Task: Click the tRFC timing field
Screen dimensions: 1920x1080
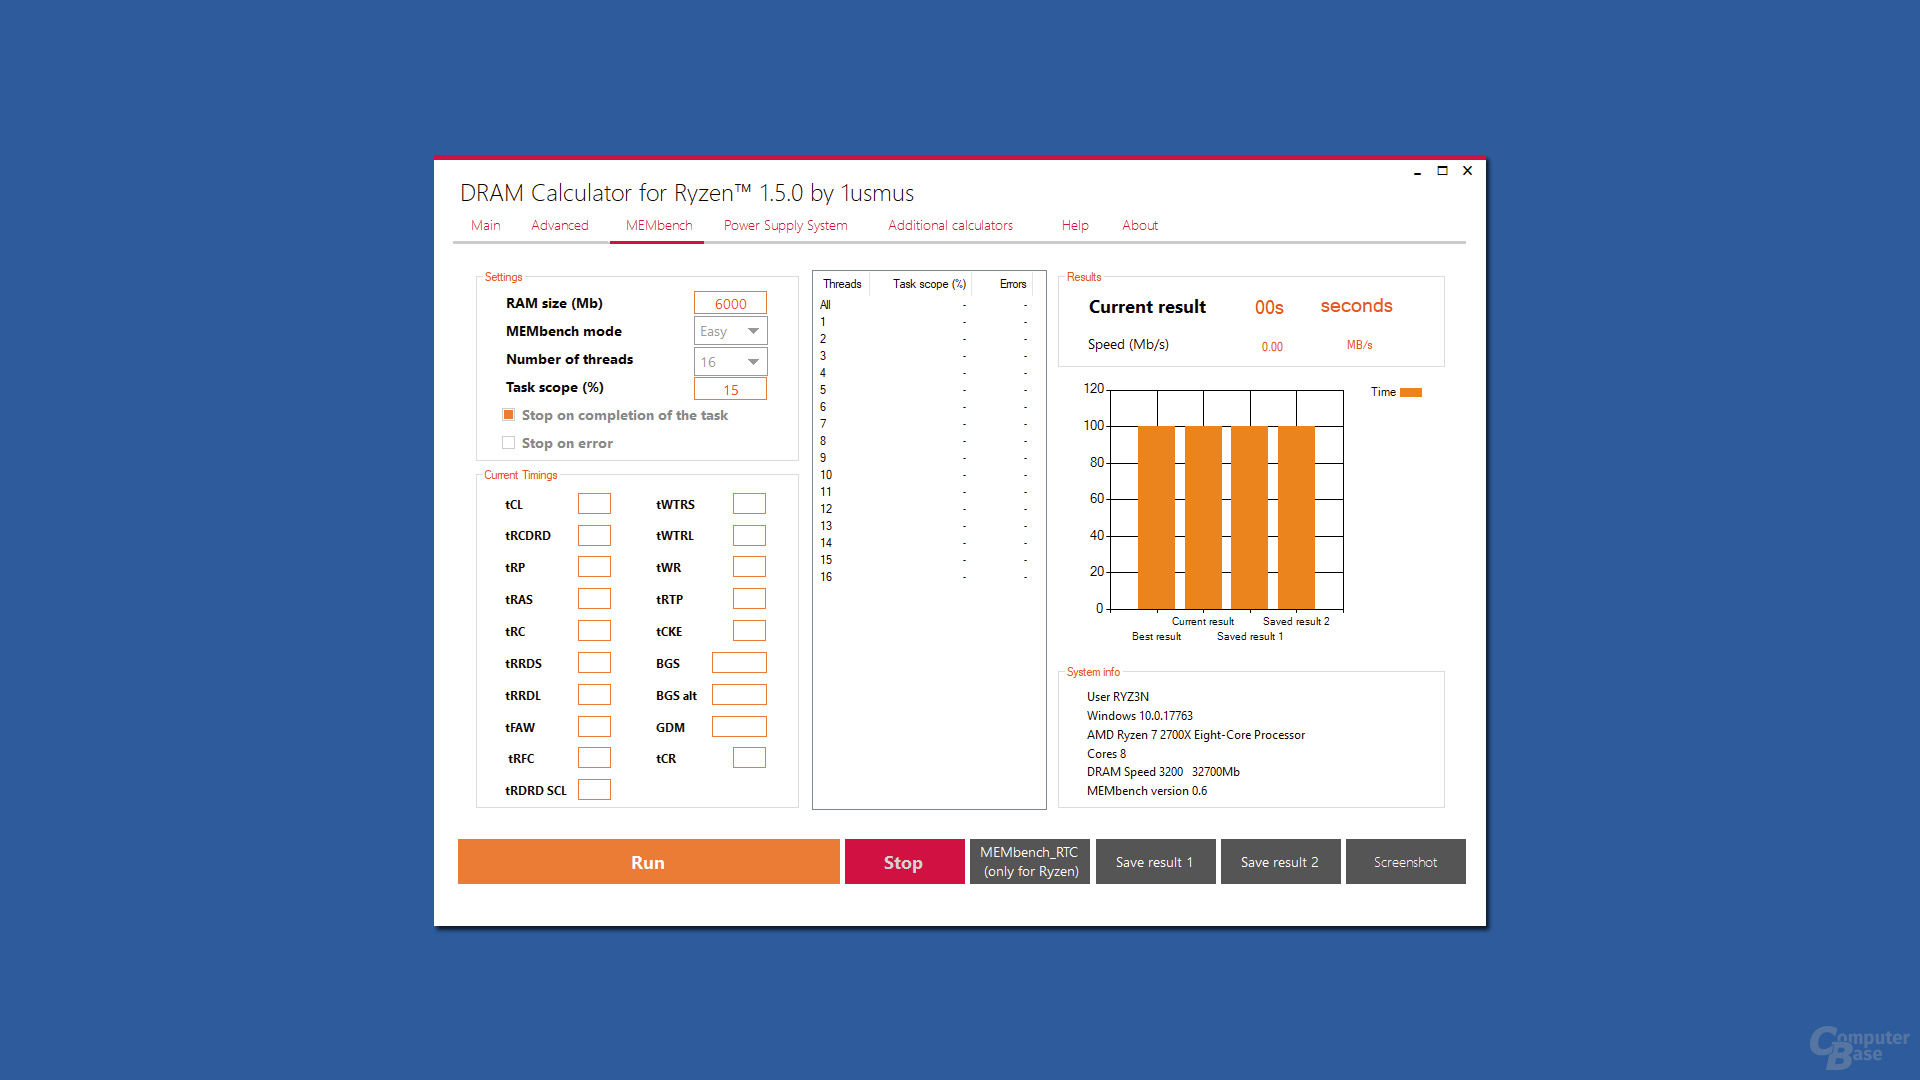Action: tap(594, 758)
